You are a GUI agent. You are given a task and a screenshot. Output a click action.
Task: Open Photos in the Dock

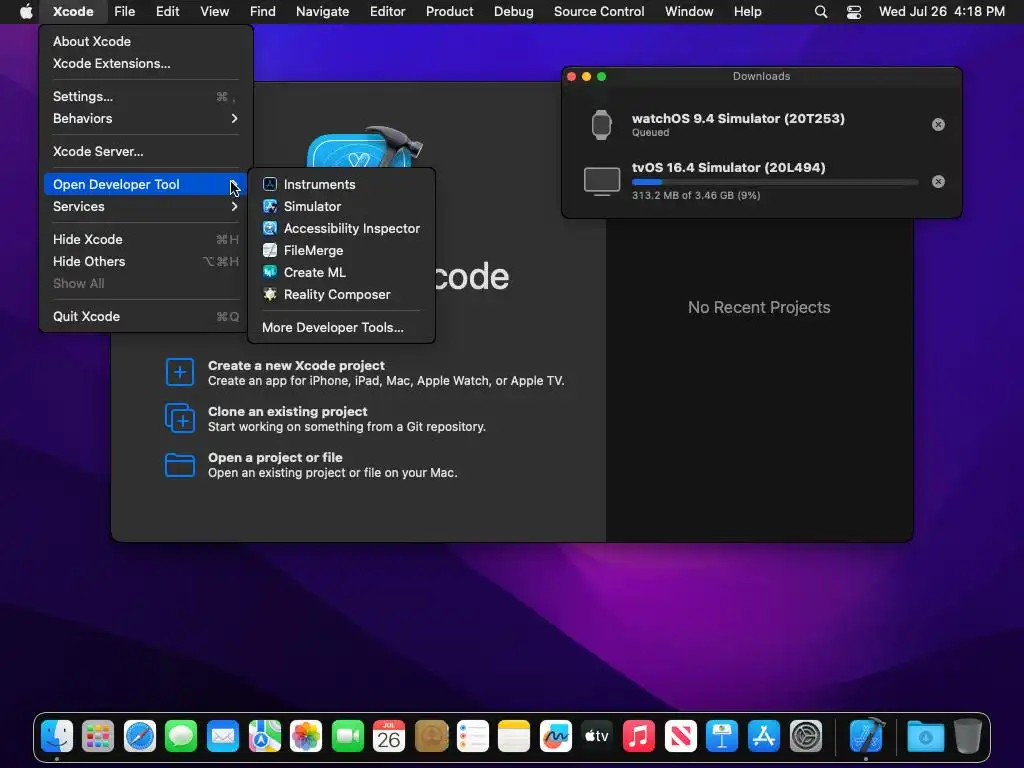[x=306, y=737]
